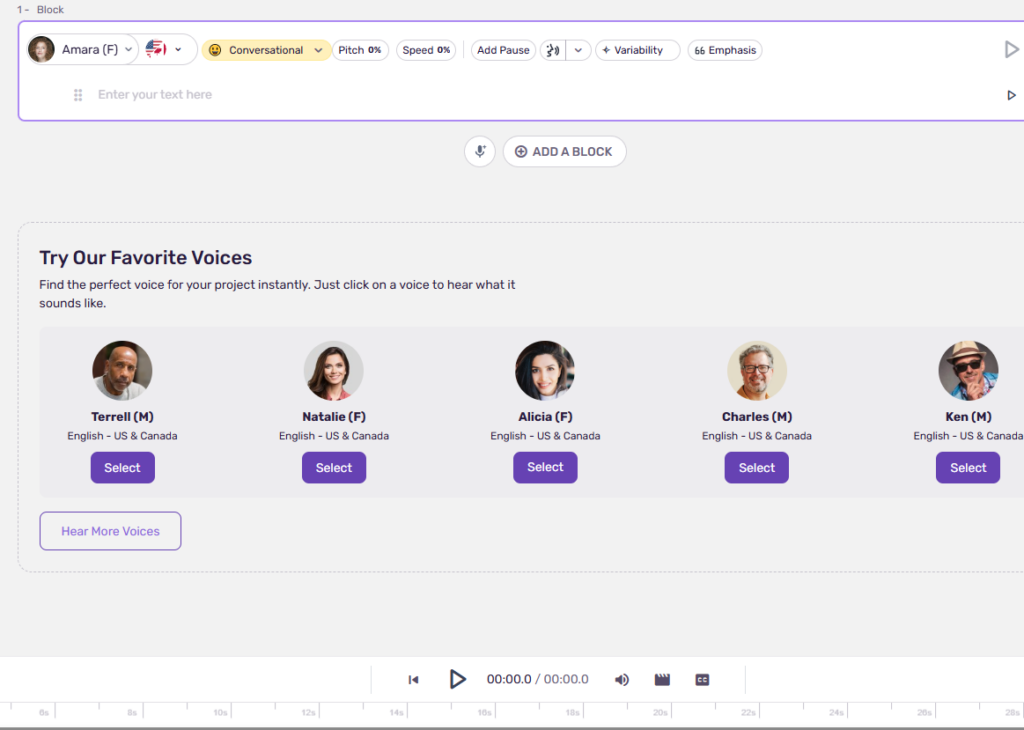
Task: Skip to start of timeline
Action: (413, 680)
